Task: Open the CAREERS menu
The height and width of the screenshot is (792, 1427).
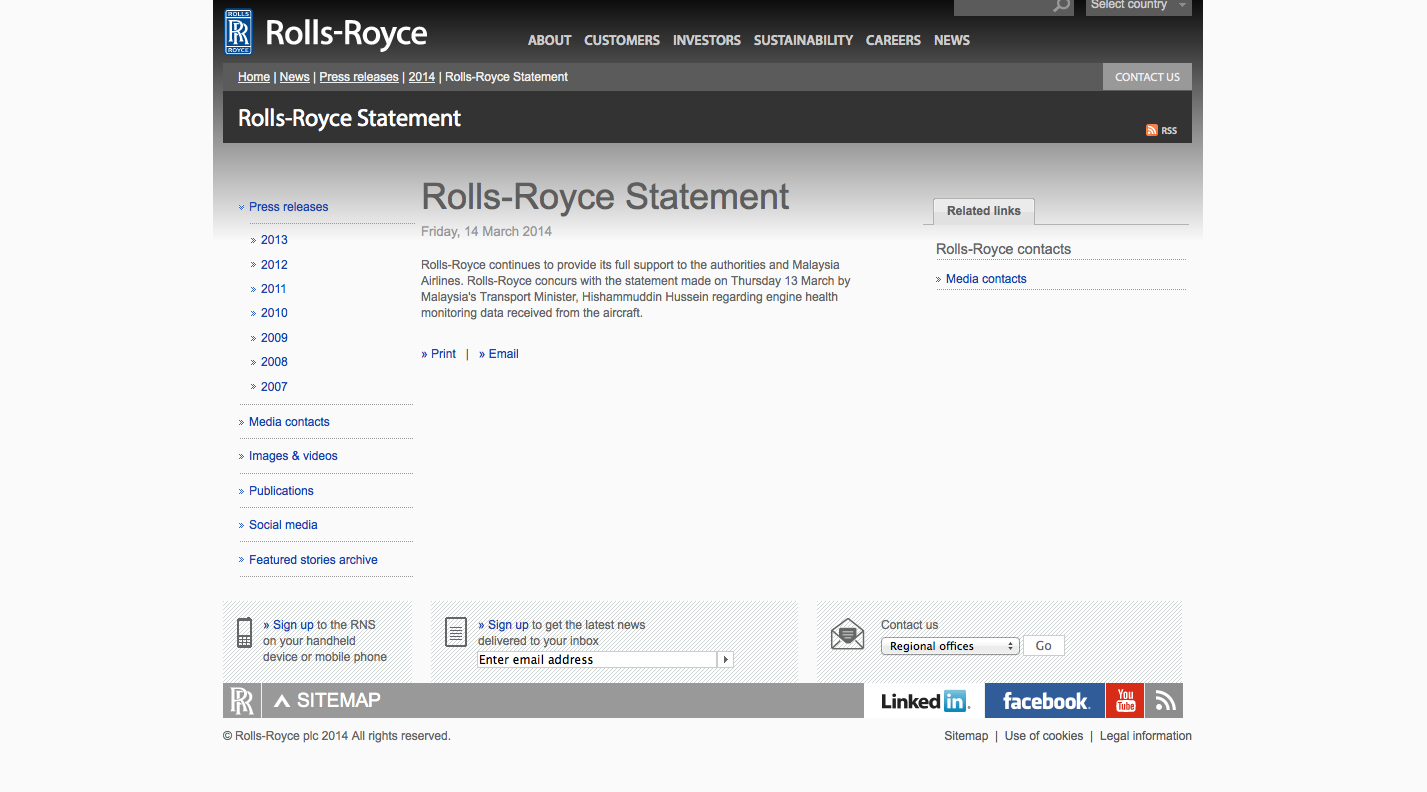Action: coord(893,40)
